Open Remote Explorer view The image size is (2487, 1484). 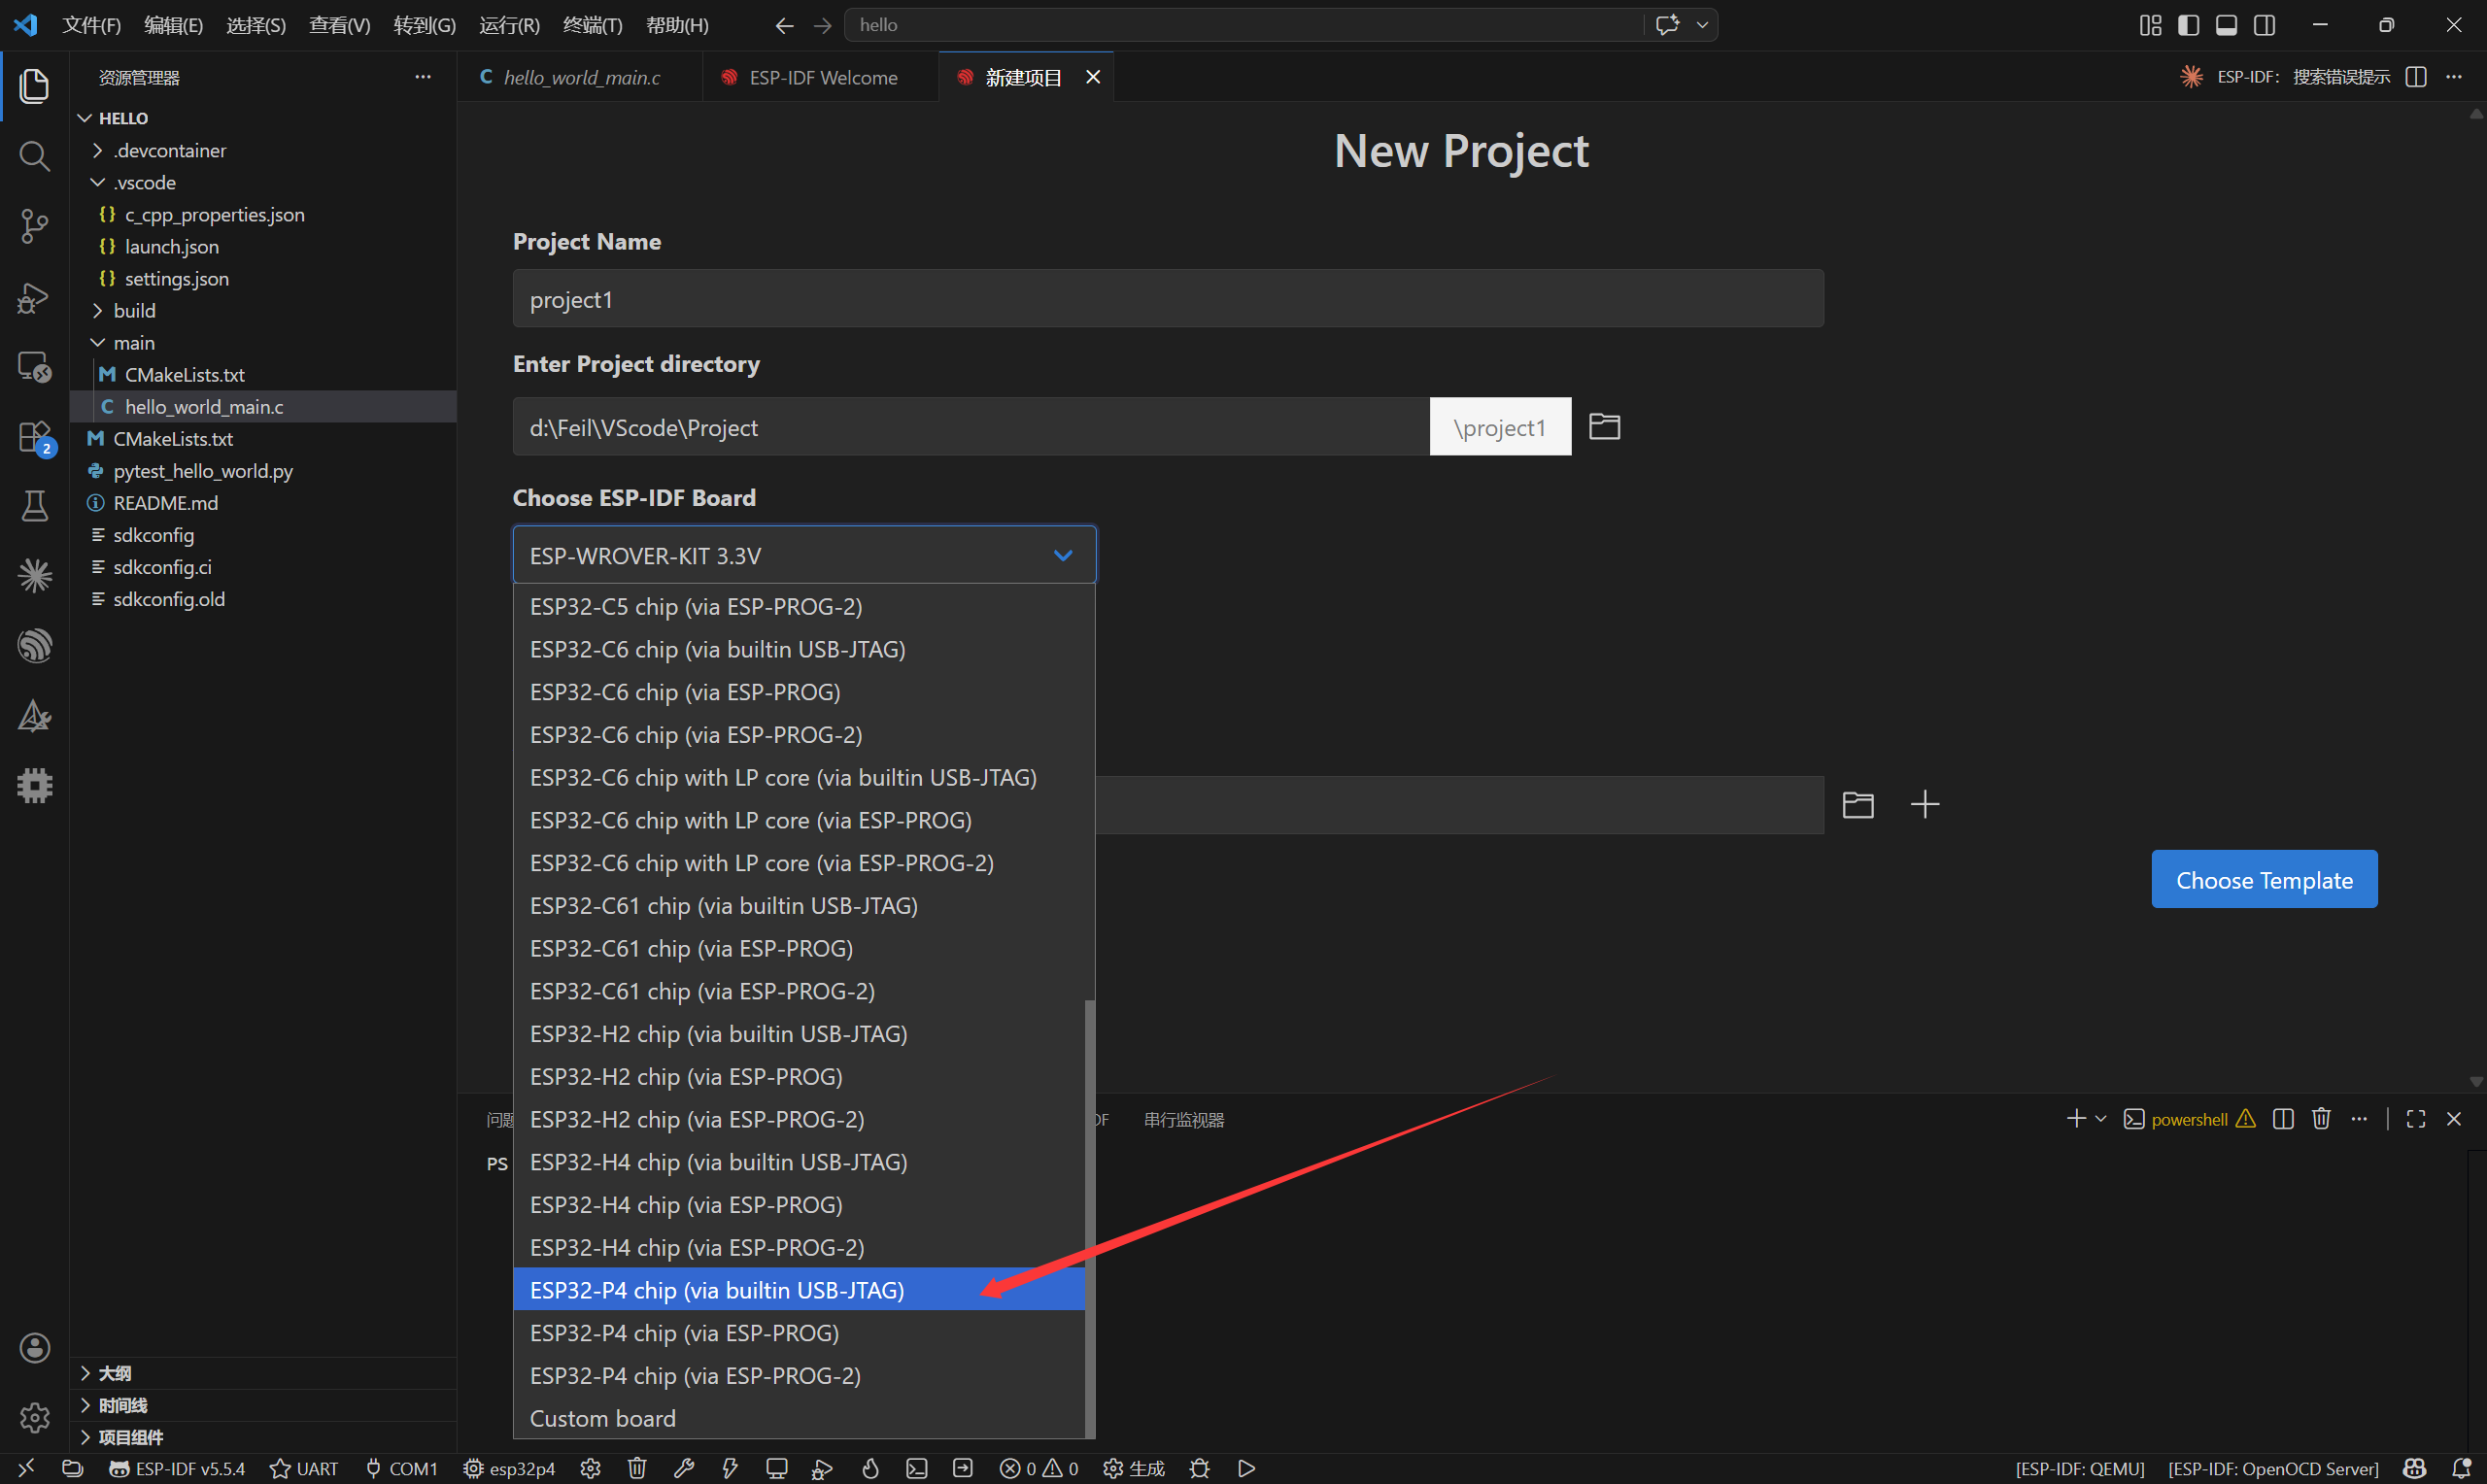(x=34, y=367)
